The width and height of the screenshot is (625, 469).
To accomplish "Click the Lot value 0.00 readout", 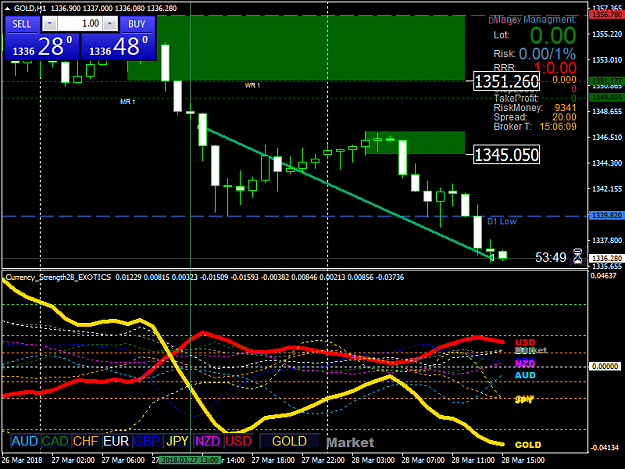I will 553,35.
